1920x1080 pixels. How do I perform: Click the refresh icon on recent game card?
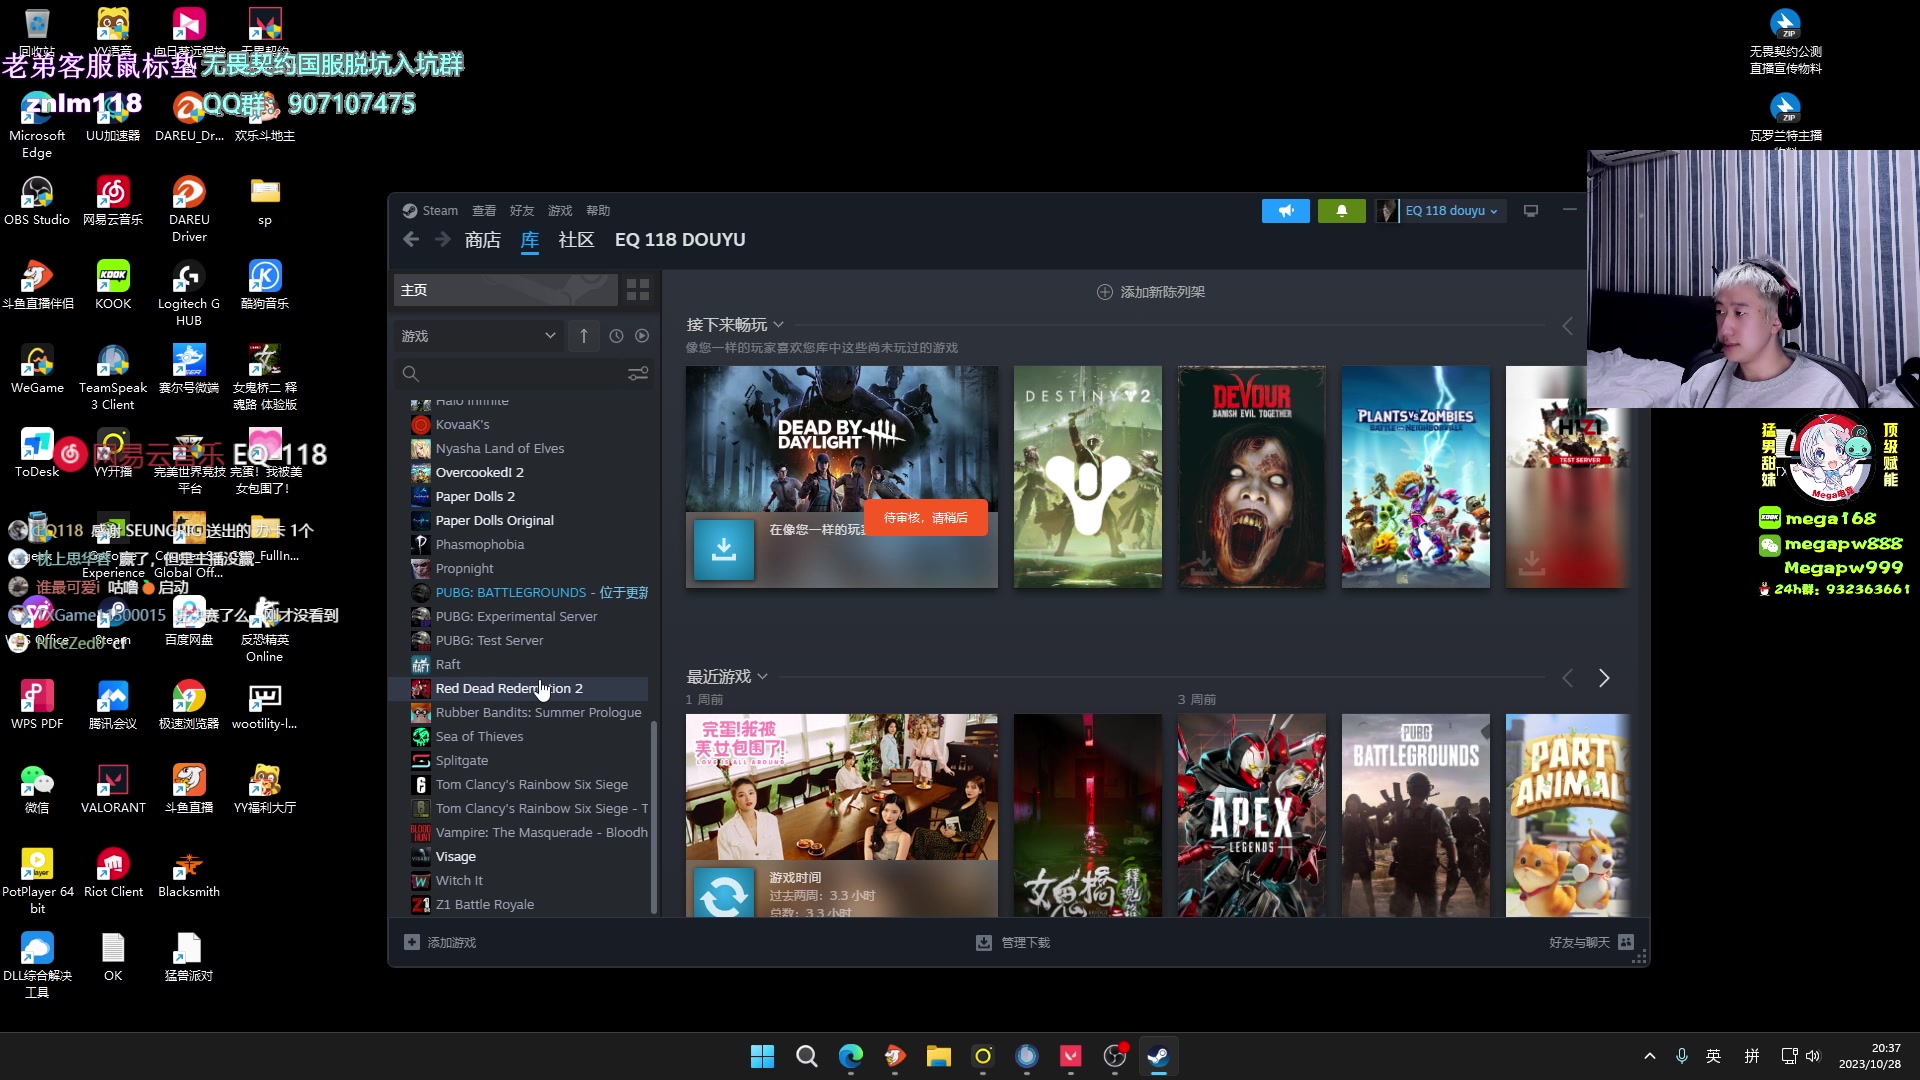coord(724,894)
